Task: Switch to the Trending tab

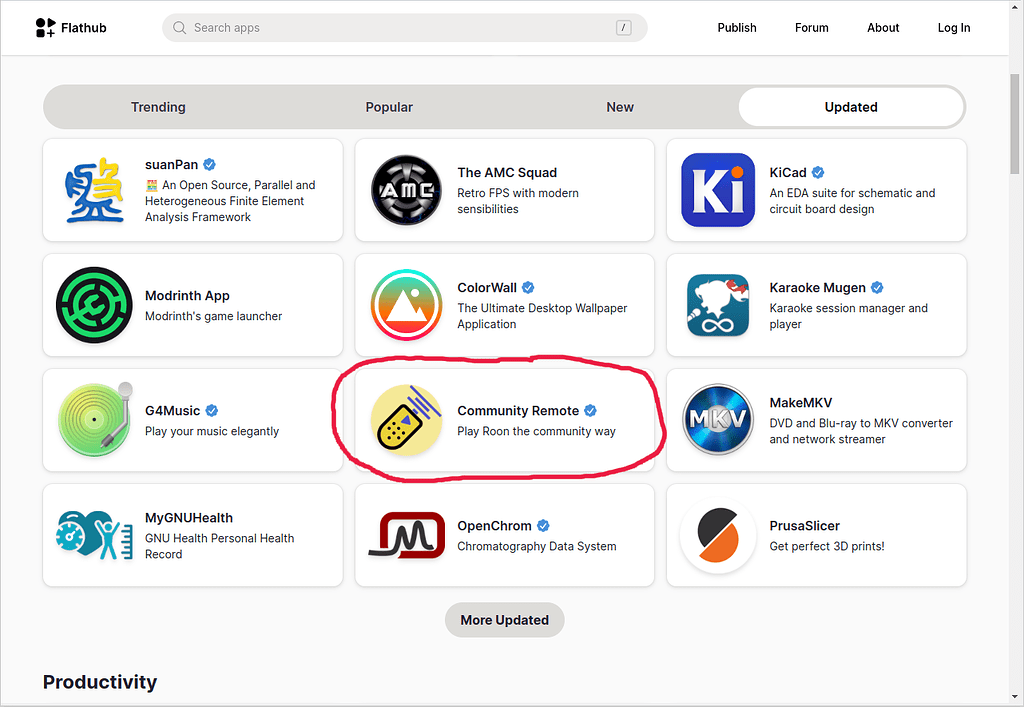Action: coord(158,107)
